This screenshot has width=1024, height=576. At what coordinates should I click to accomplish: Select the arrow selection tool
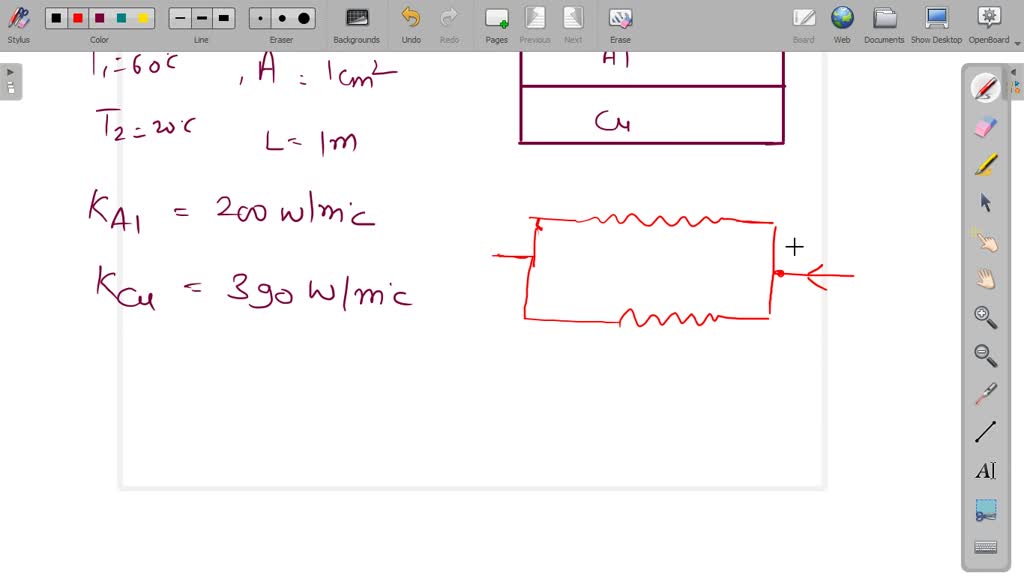tap(985, 202)
